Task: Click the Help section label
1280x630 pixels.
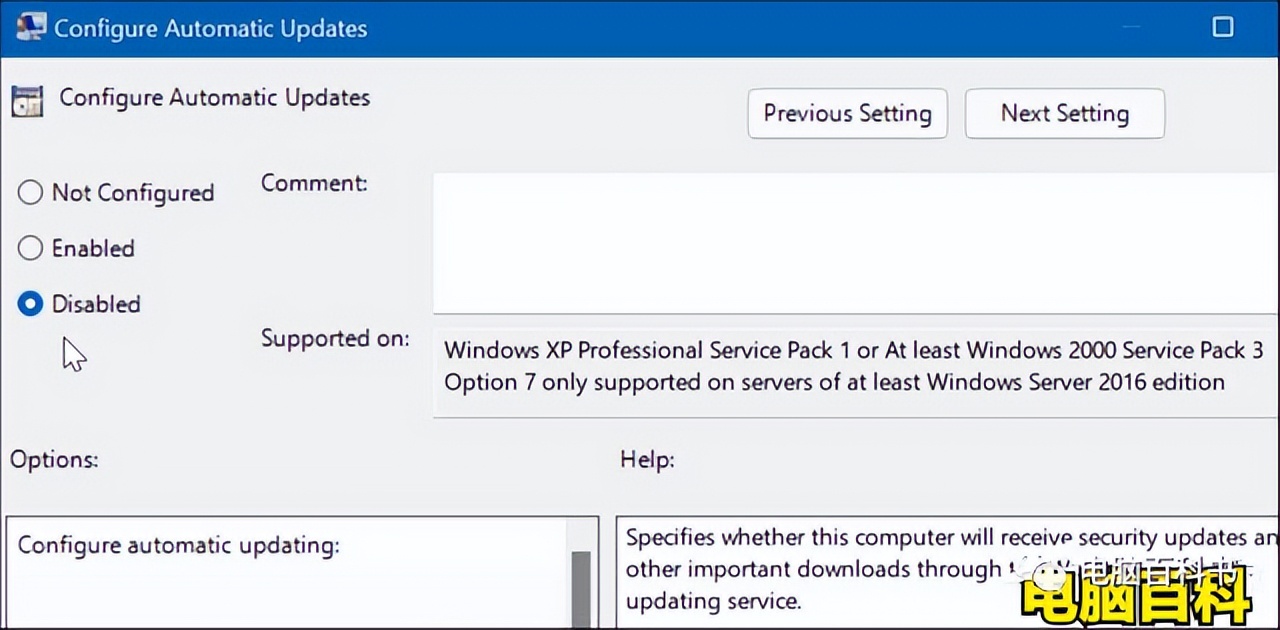Action: [x=646, y=459]
